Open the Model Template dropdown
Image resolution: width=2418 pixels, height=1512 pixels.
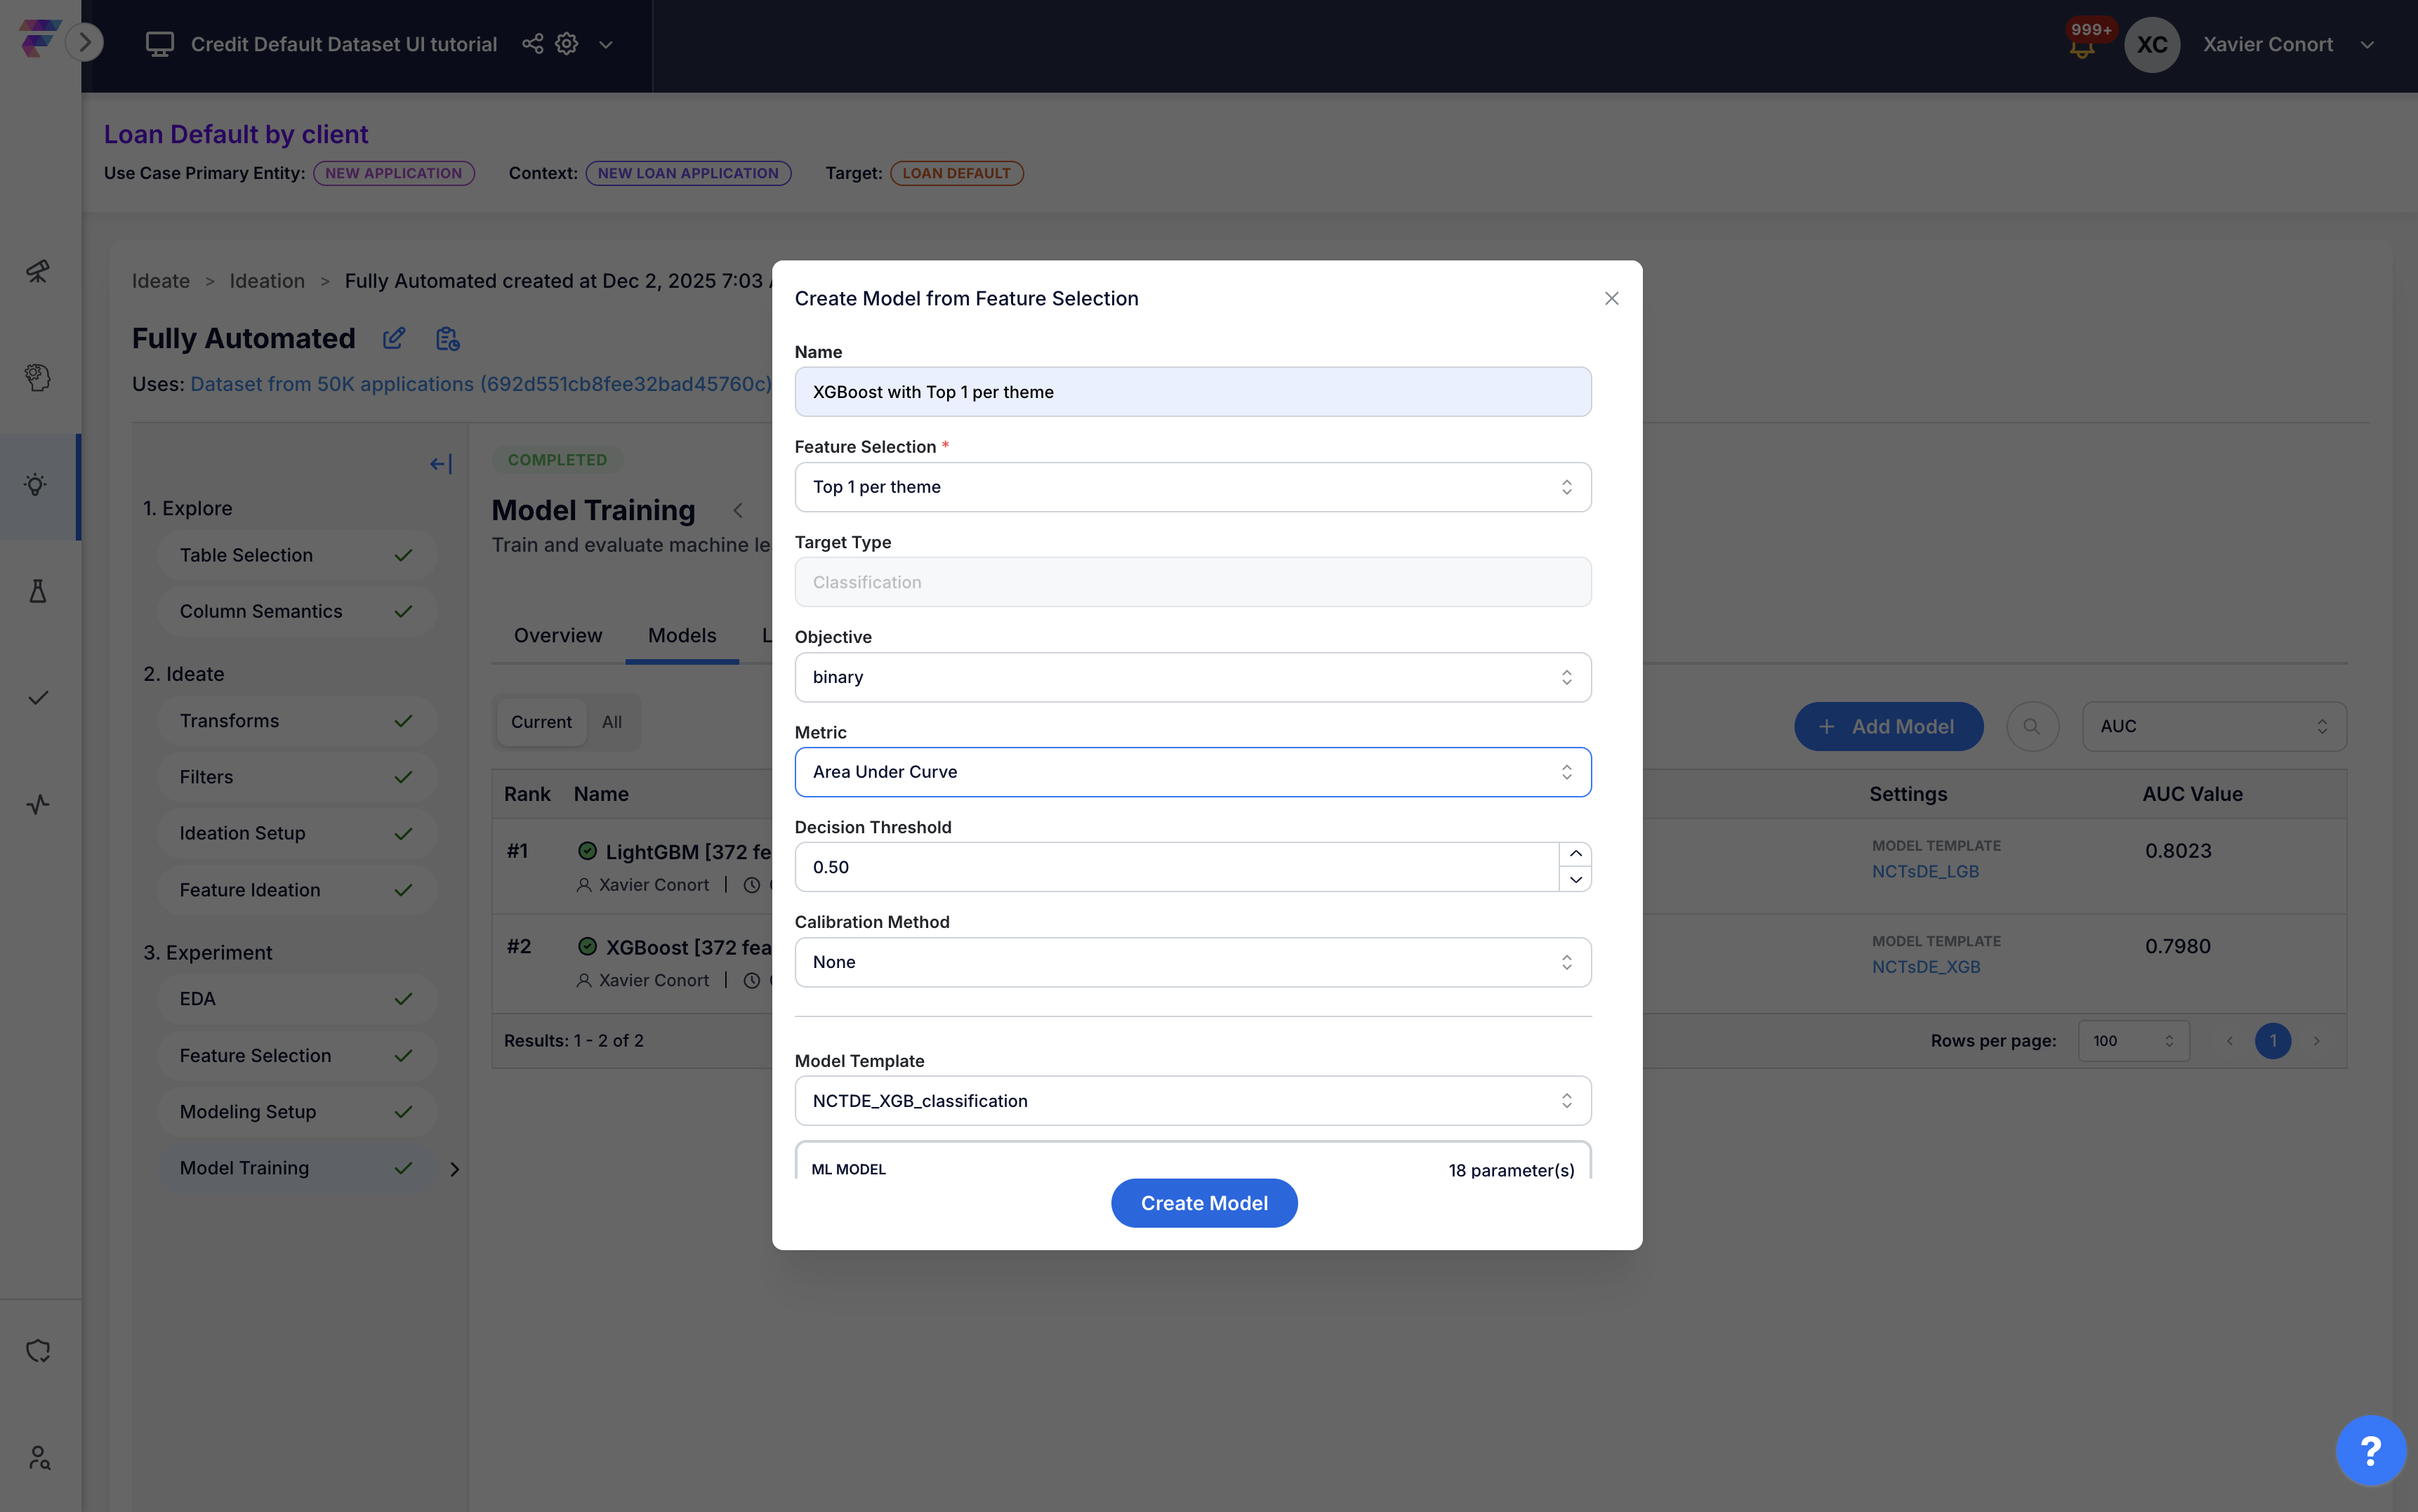pyautogui.click(x=1192, y=1101)
